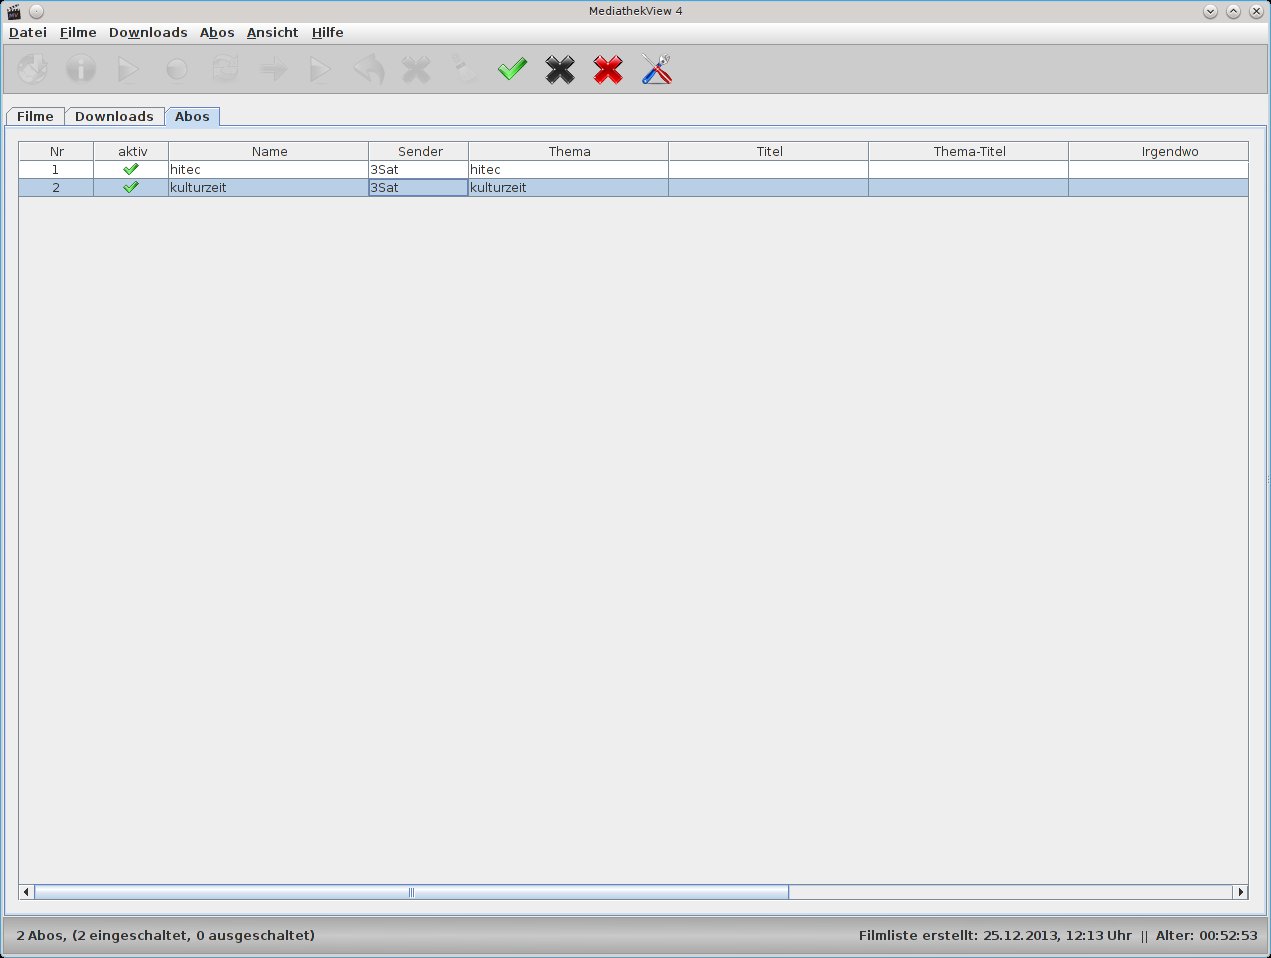
Task: Select the 3Sat sender cell of kulturzeit
Action: [x=418, y=187]
